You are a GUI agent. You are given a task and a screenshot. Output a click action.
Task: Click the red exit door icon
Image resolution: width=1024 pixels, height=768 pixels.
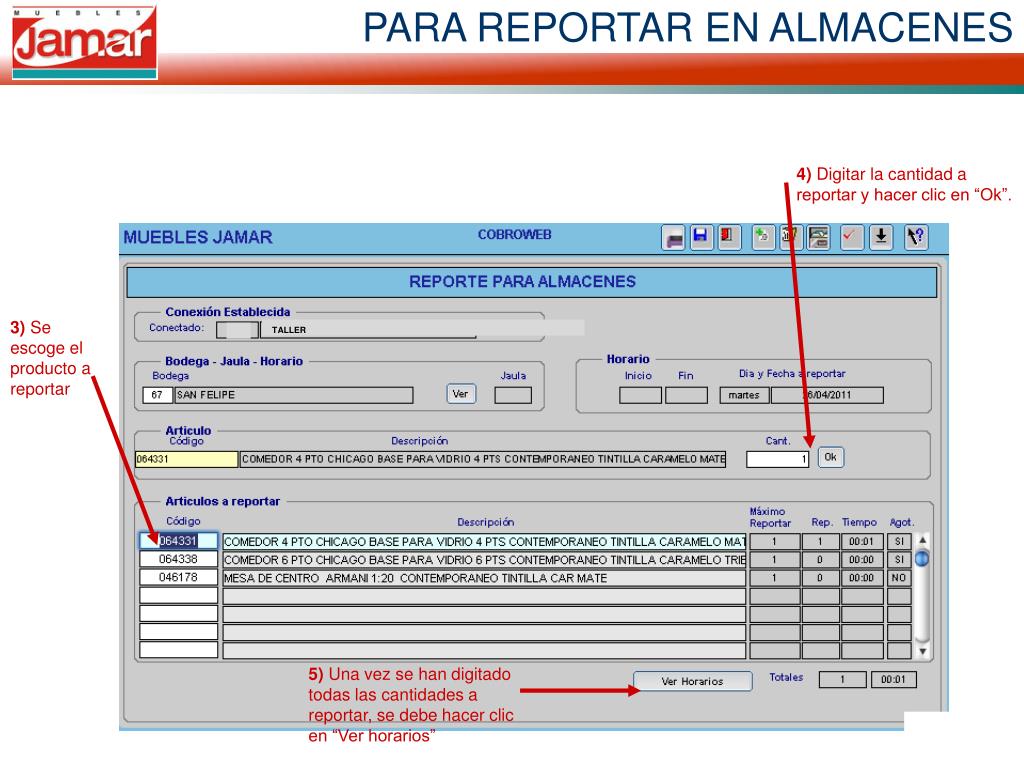(x=728, y=237)
